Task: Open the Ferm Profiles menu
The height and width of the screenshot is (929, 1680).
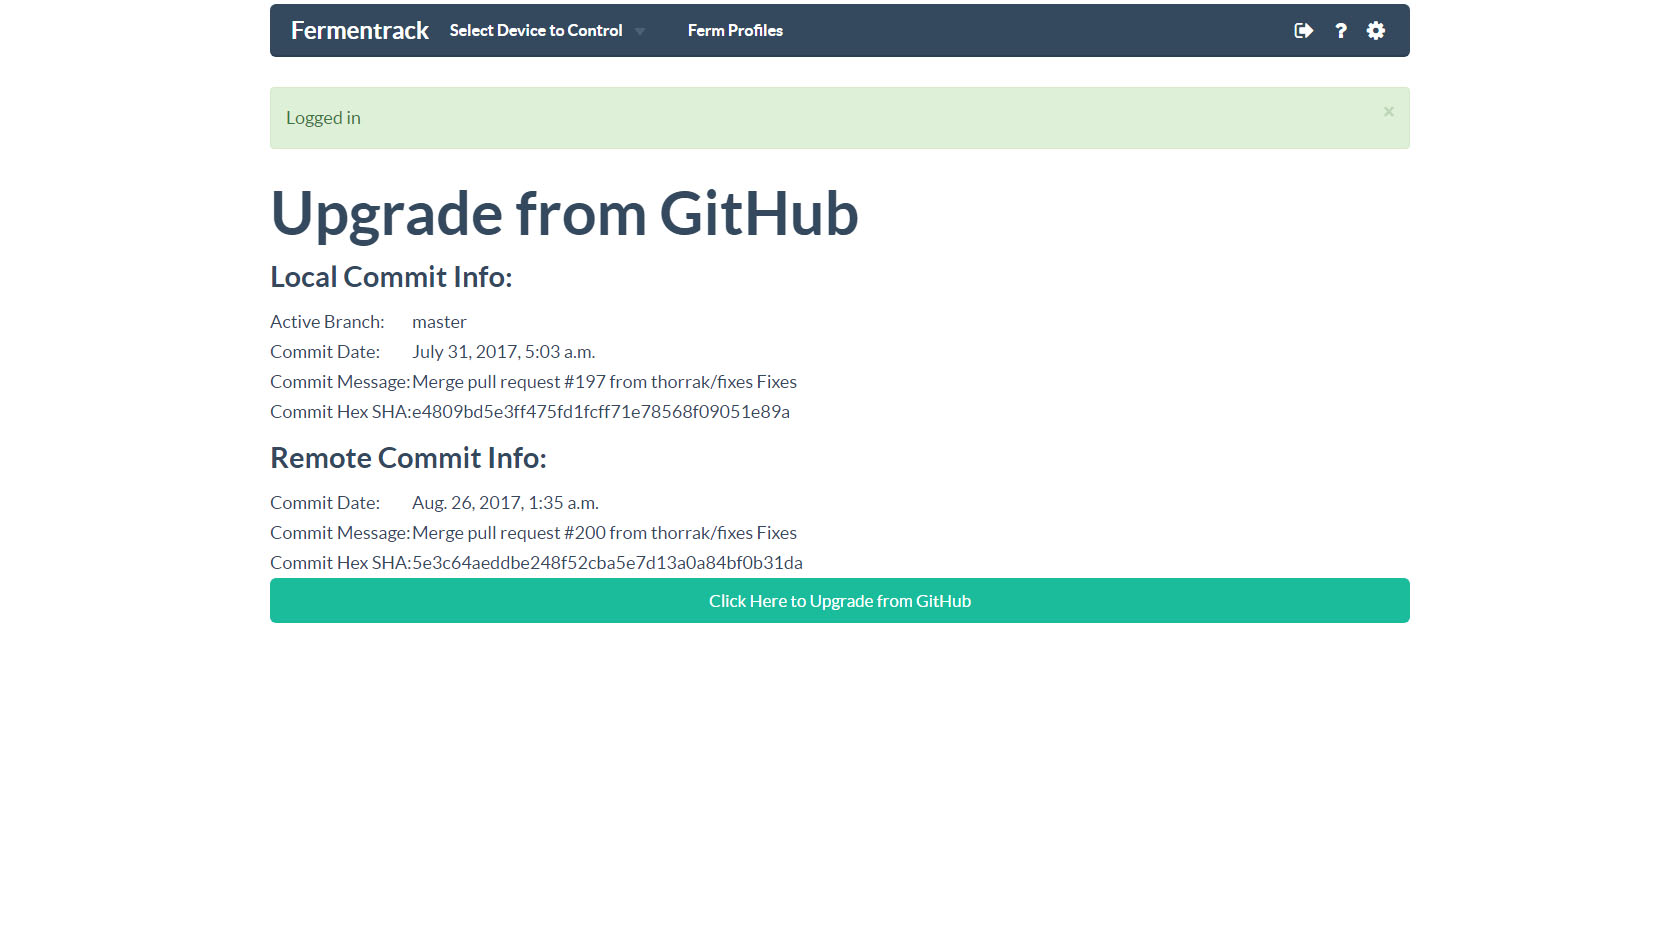Action: (x=735, y=31)
